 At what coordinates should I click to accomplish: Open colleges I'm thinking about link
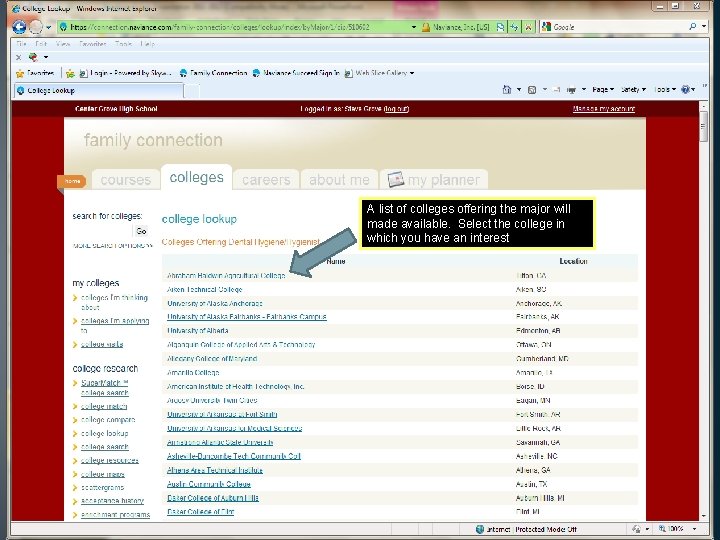(x=114, y=302)
